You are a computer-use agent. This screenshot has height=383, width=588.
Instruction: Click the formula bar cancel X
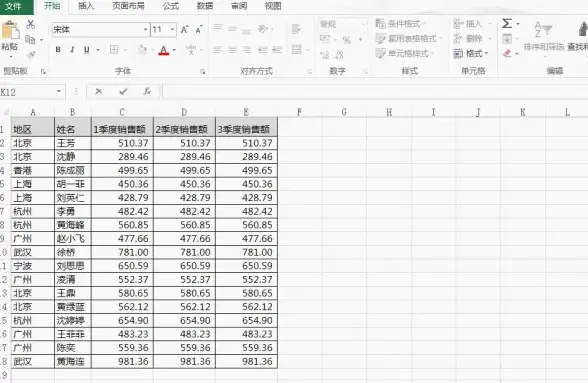pos(99,92)
